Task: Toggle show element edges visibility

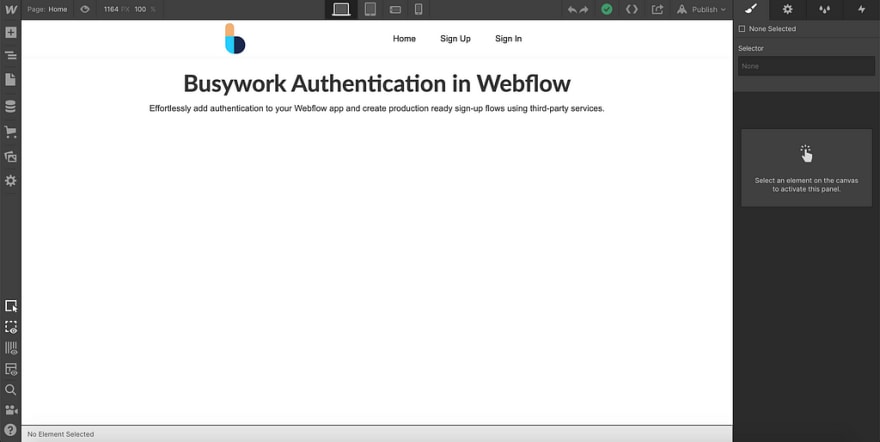Action: tap(11, 327)
